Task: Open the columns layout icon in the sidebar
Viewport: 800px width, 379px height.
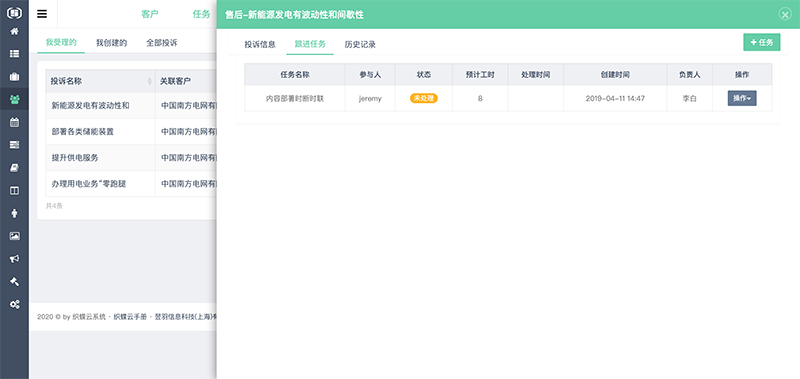Action: pyautogui.click(x=14, y=190)
